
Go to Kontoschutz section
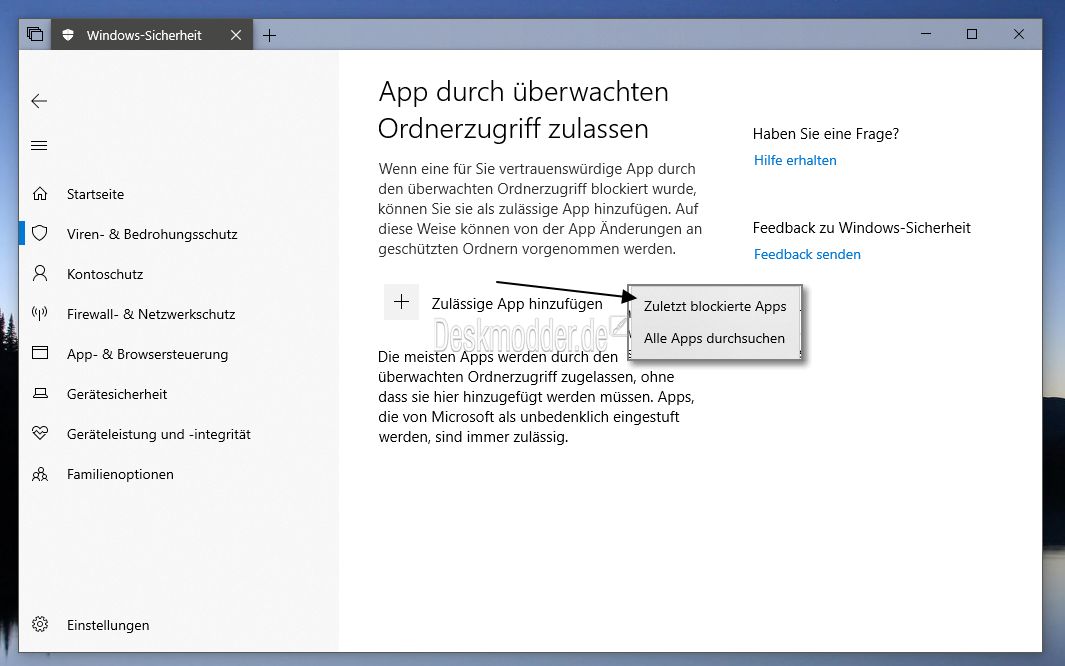[x=105, y=274]
